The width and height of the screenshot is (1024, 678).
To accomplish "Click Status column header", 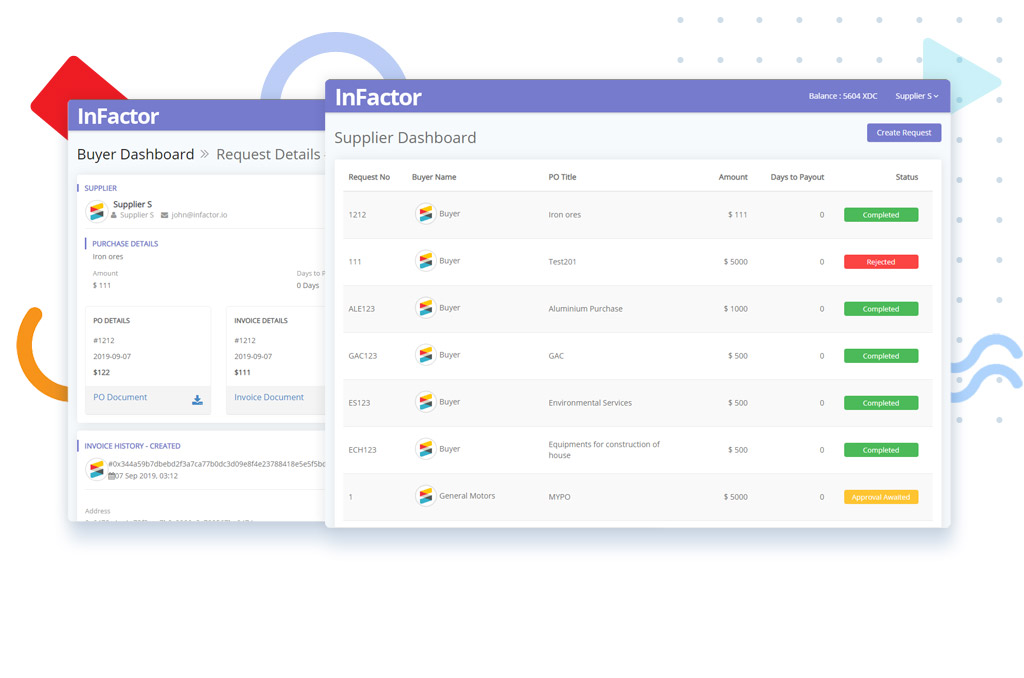I will coord(906,177).
